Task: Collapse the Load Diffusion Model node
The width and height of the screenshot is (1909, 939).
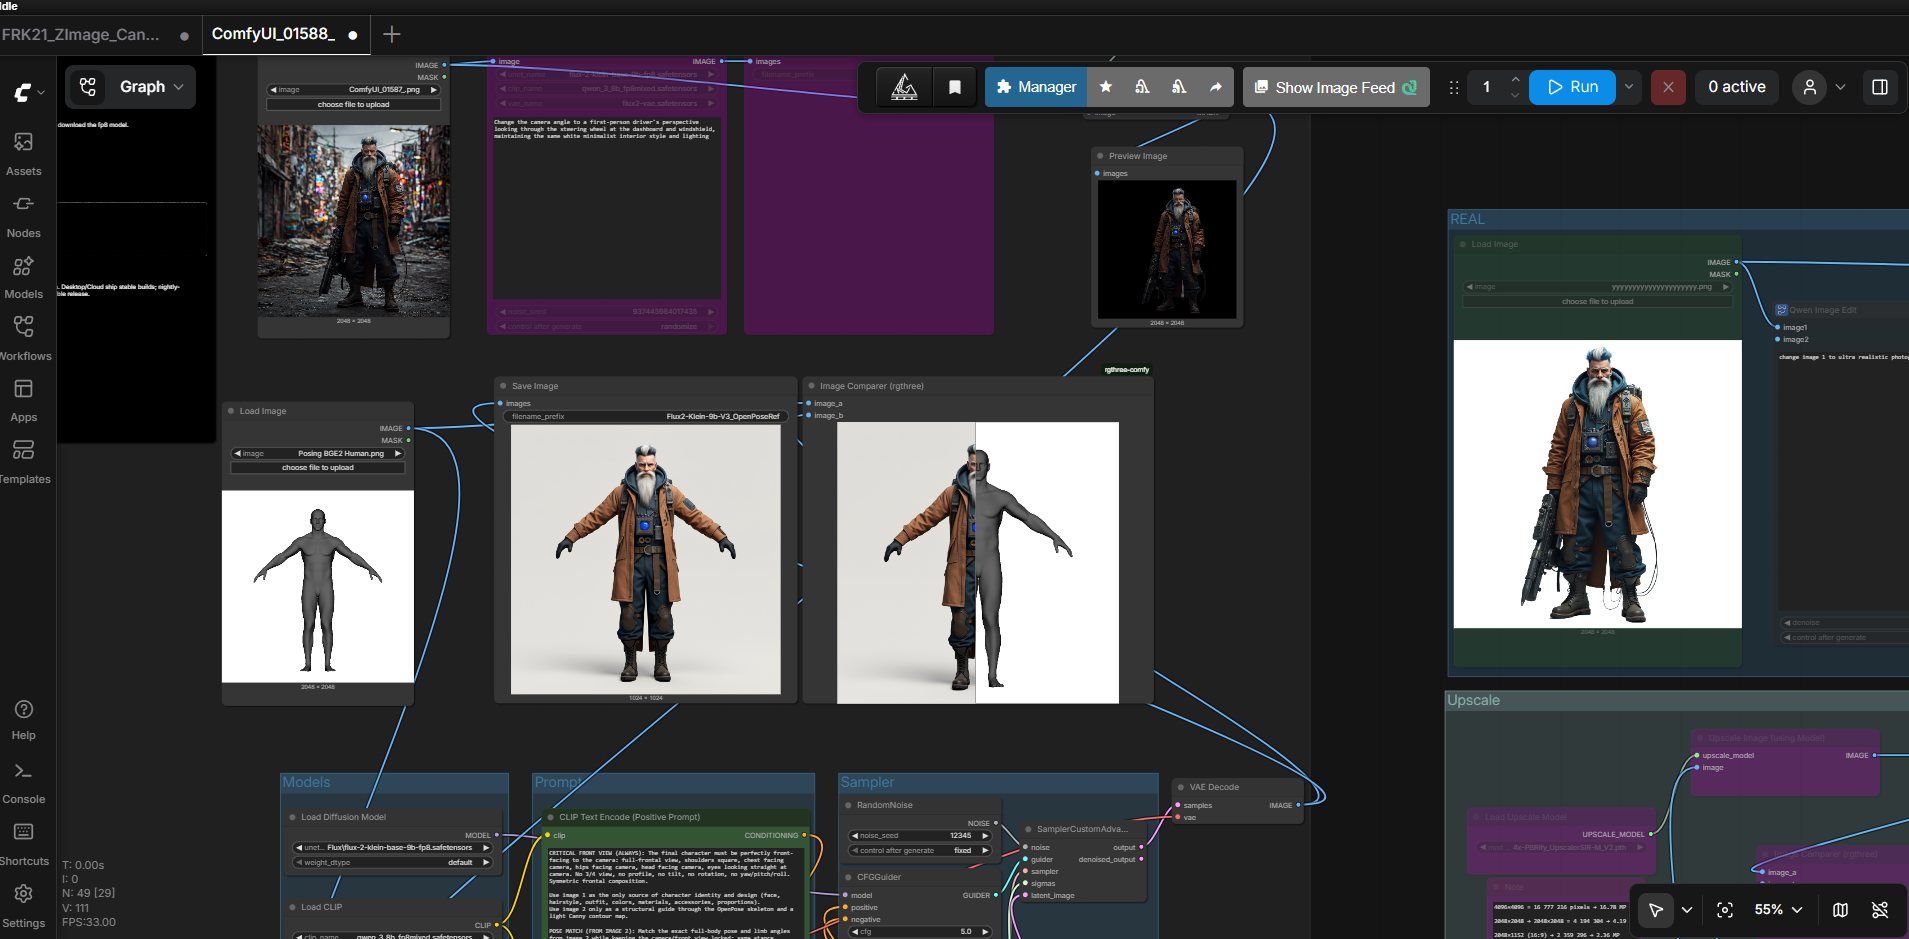Action: click(x=292, y=817)
